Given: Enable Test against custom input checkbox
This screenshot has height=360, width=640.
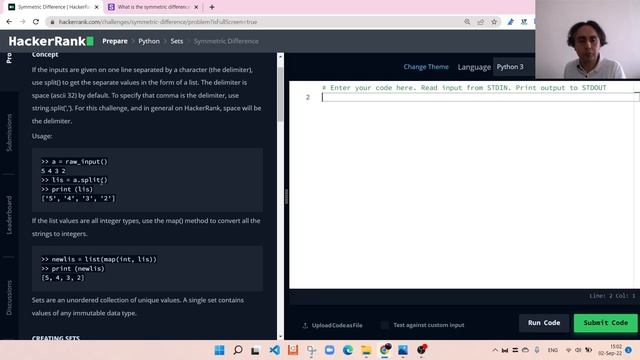Looking at the screenshot, I should pos(384,325).
